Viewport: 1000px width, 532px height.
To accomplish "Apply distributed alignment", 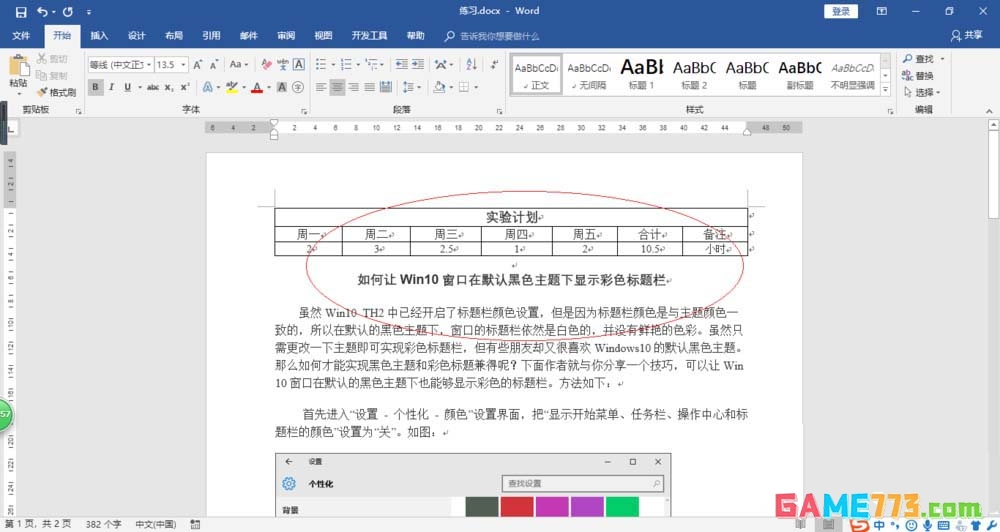I will click(386, 87).
